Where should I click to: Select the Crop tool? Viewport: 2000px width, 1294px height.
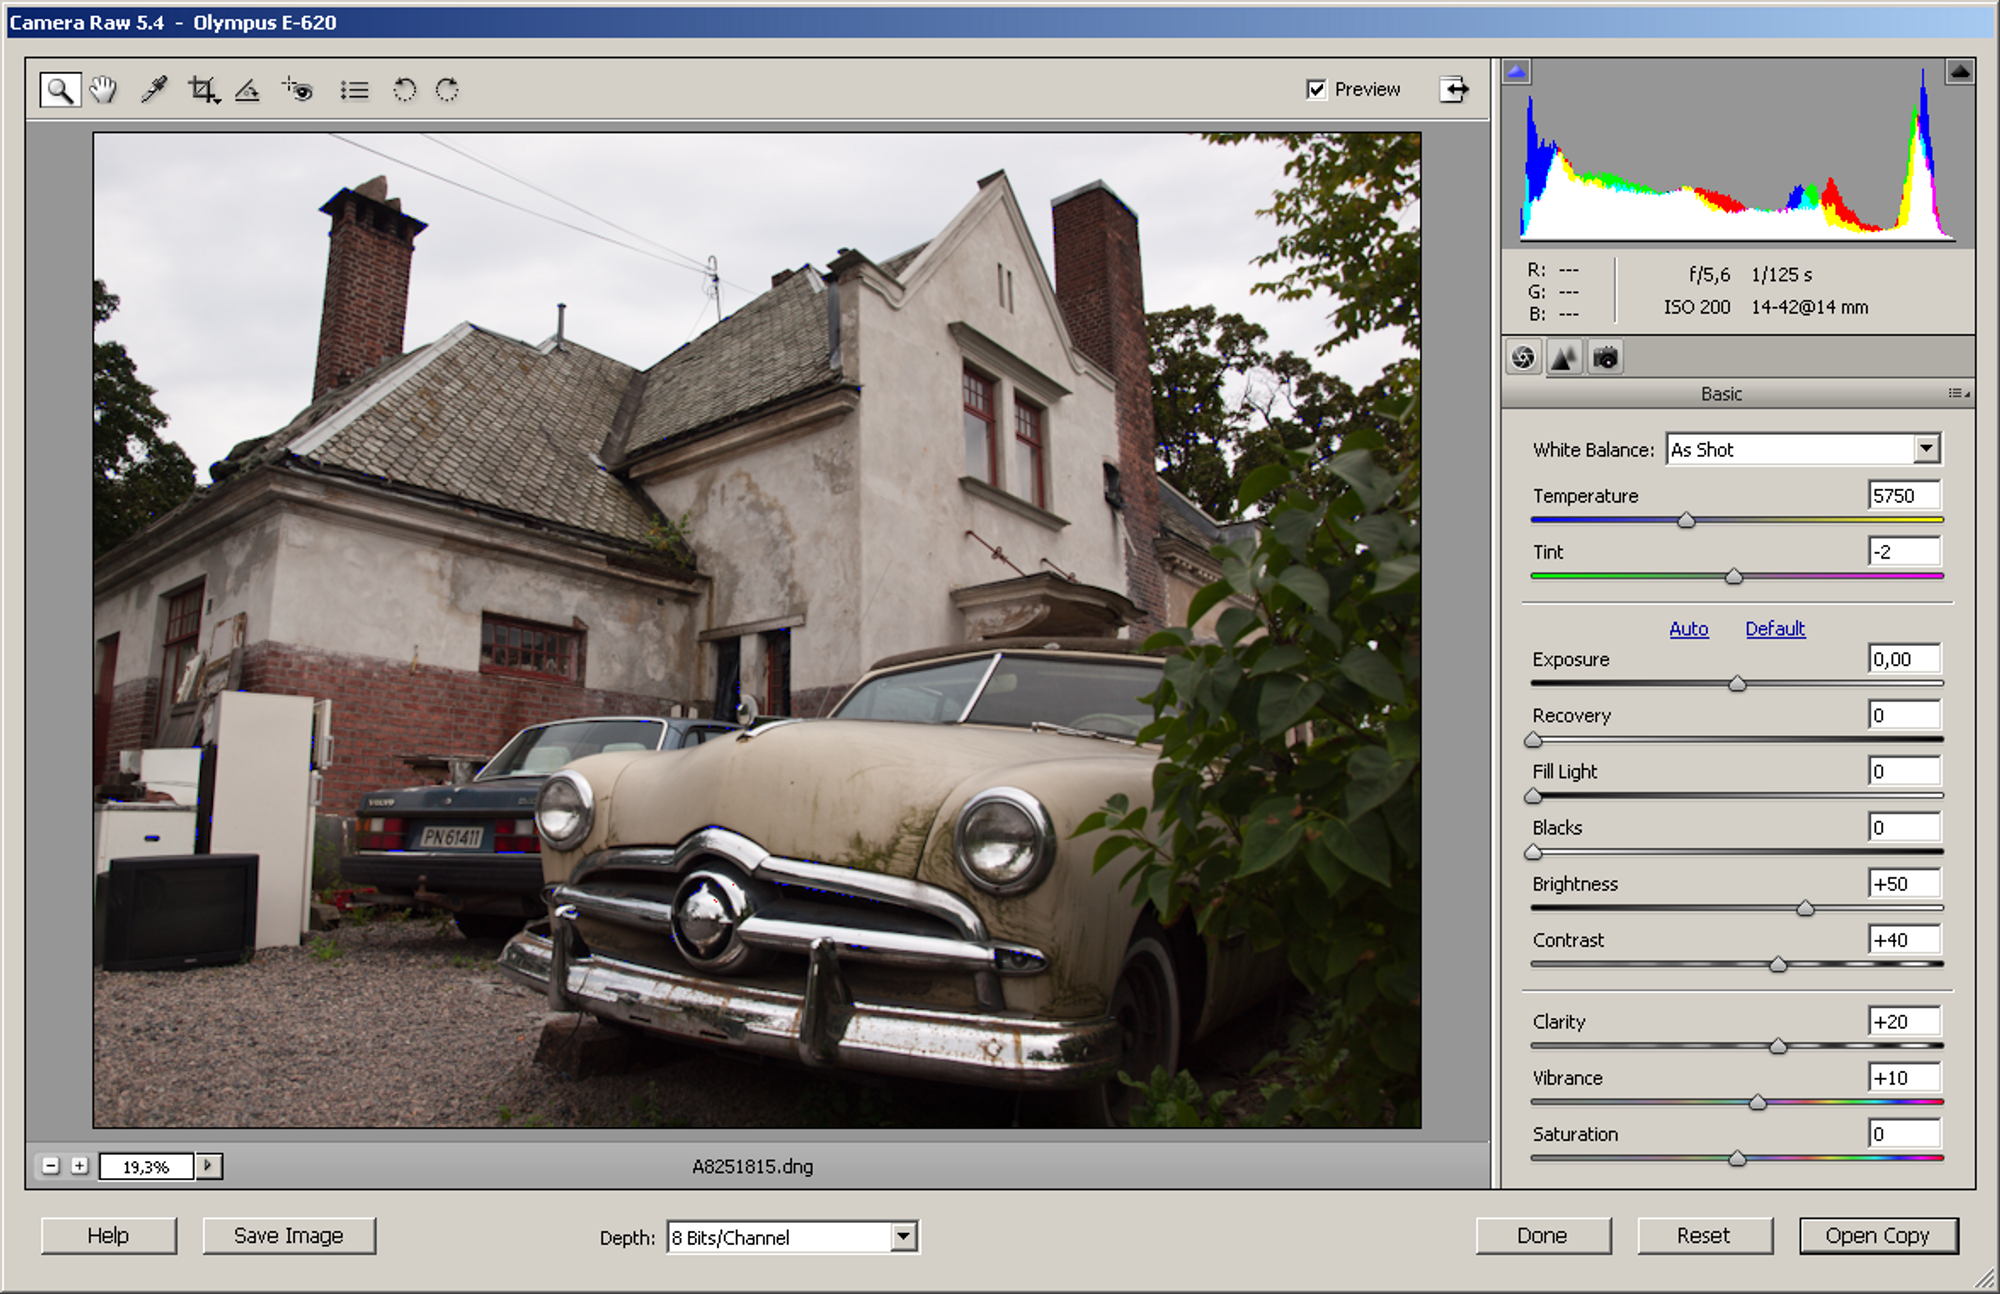[203, 90]
